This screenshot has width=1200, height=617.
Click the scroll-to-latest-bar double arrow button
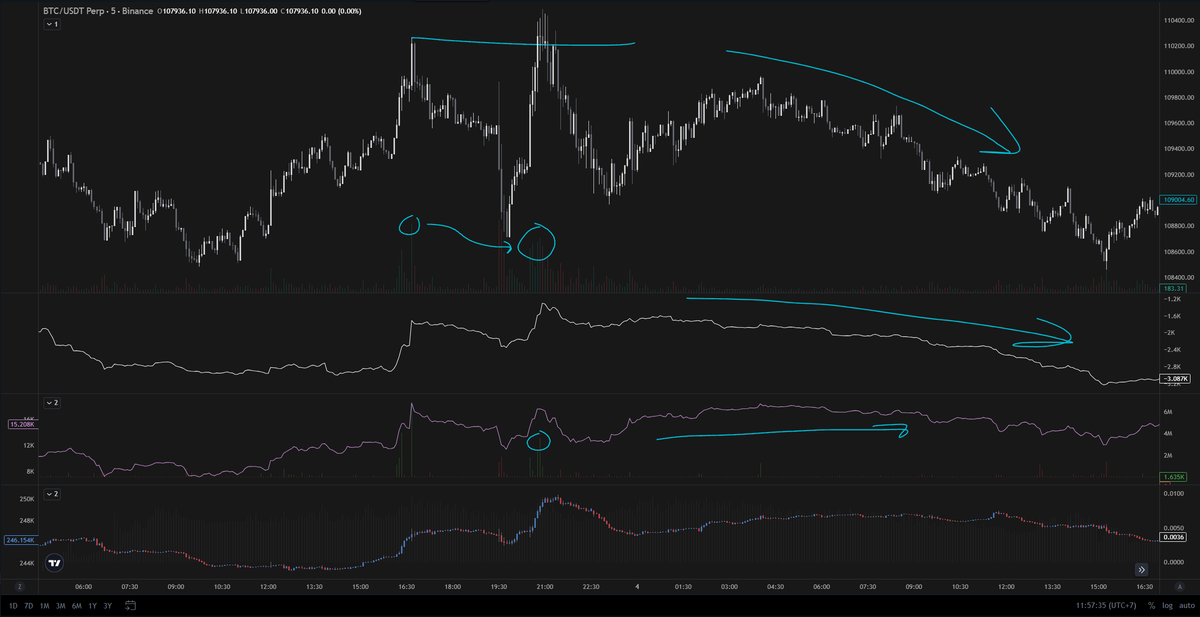click(x=1142, y=568)
